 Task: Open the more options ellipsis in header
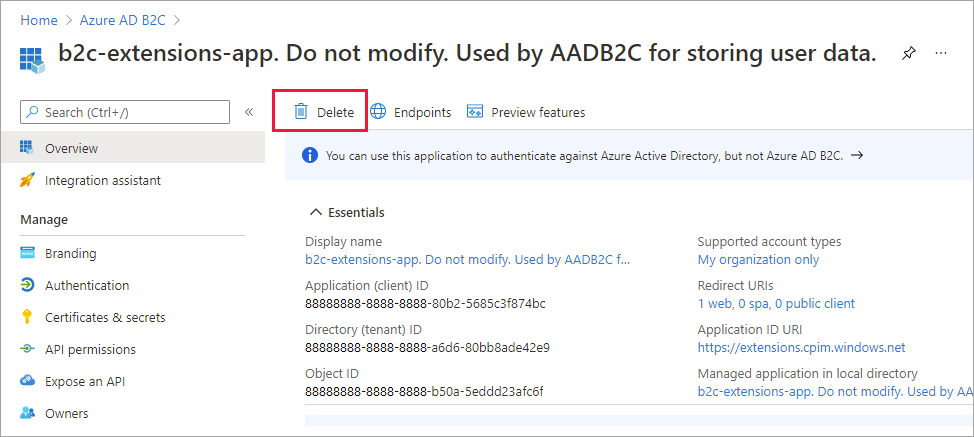click(x=940, y=54)
